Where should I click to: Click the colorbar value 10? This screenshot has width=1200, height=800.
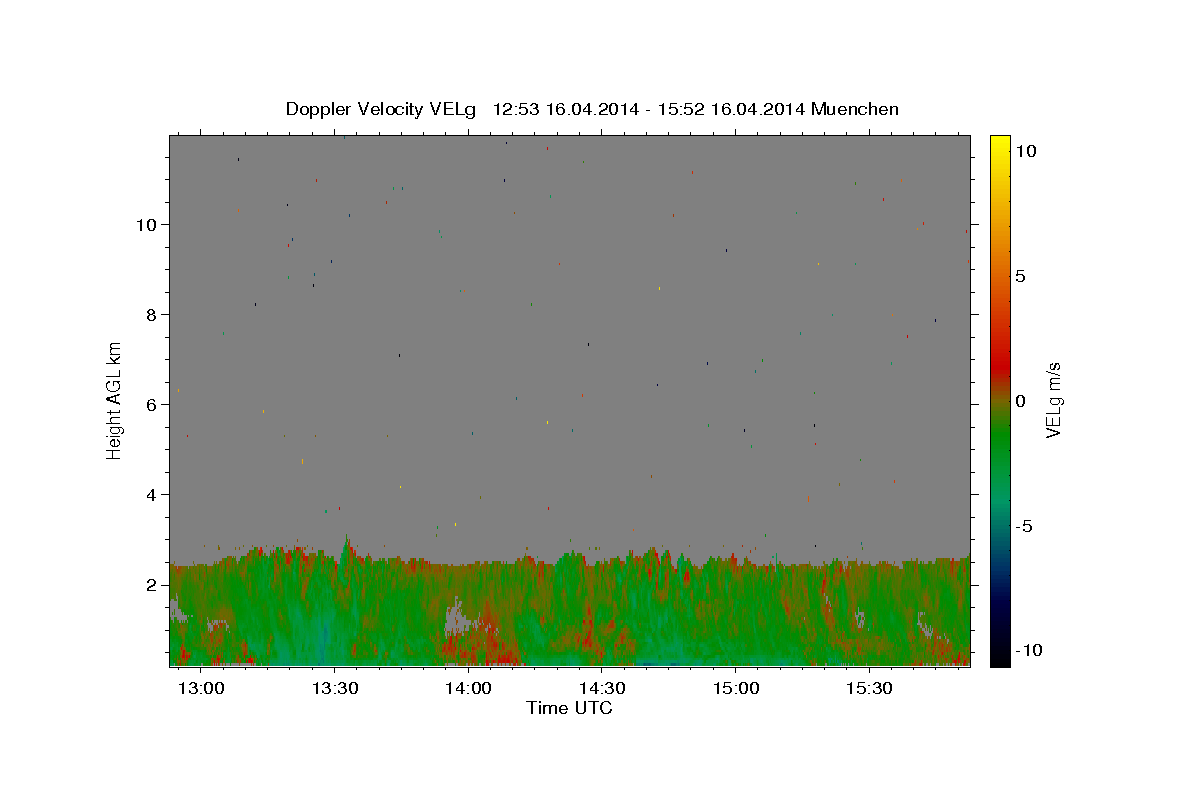1025,151
